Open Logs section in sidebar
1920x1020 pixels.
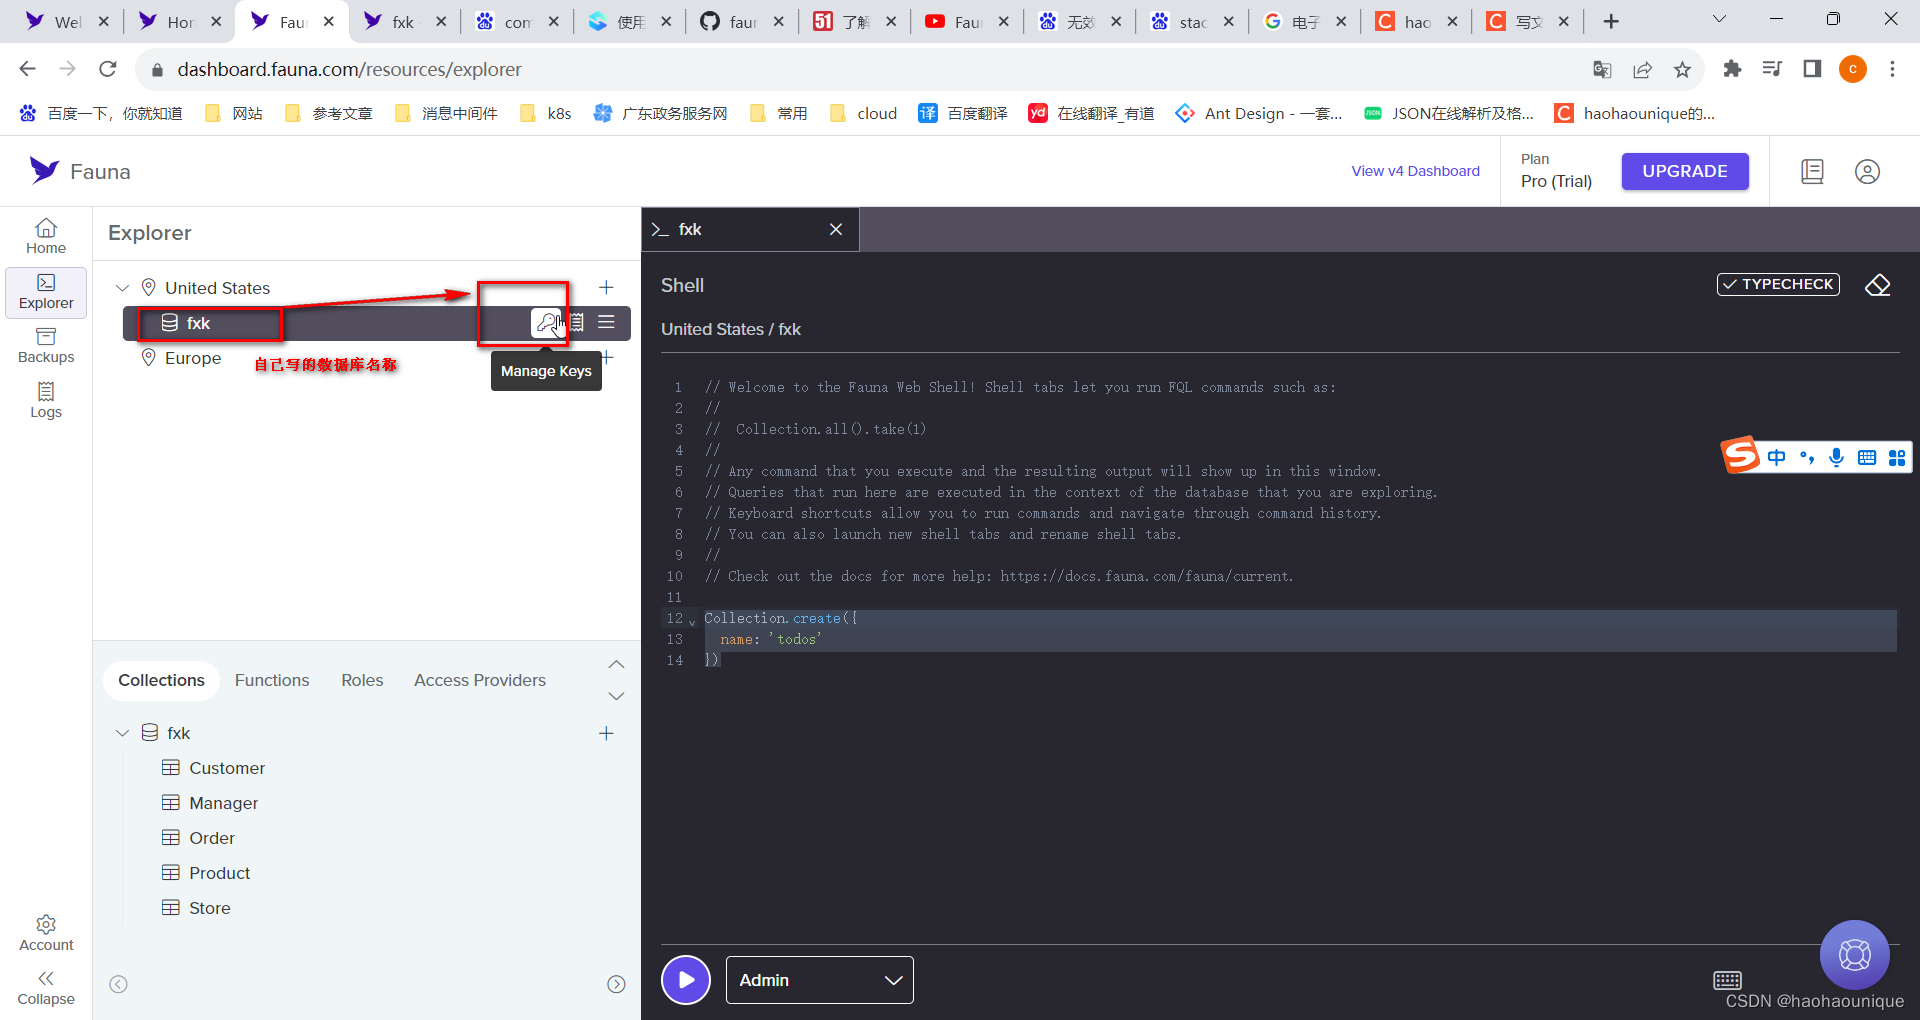tap(46, 400)
